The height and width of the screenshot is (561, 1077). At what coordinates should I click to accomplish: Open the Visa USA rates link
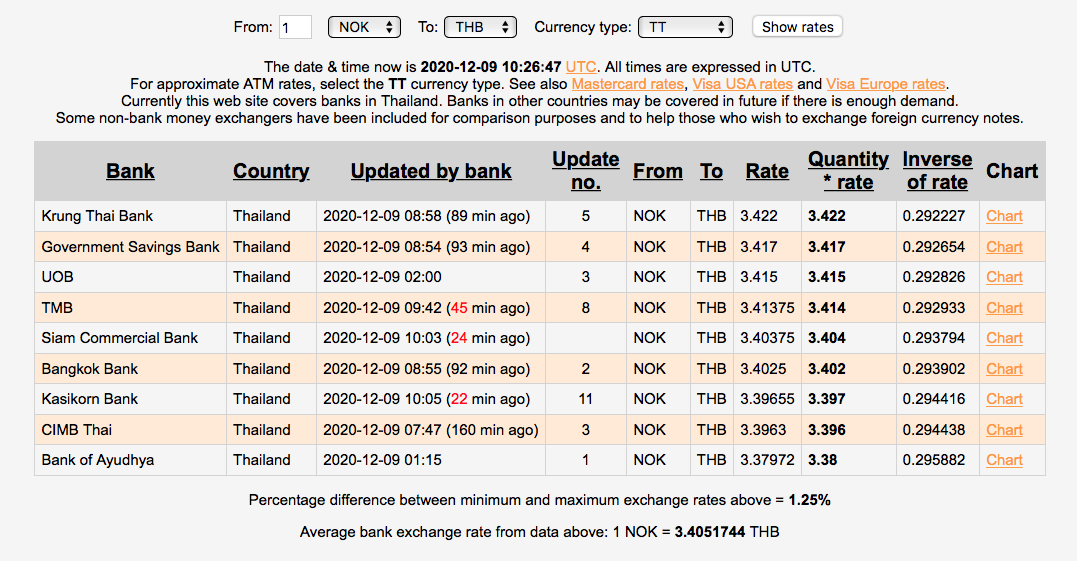(745, 84)
